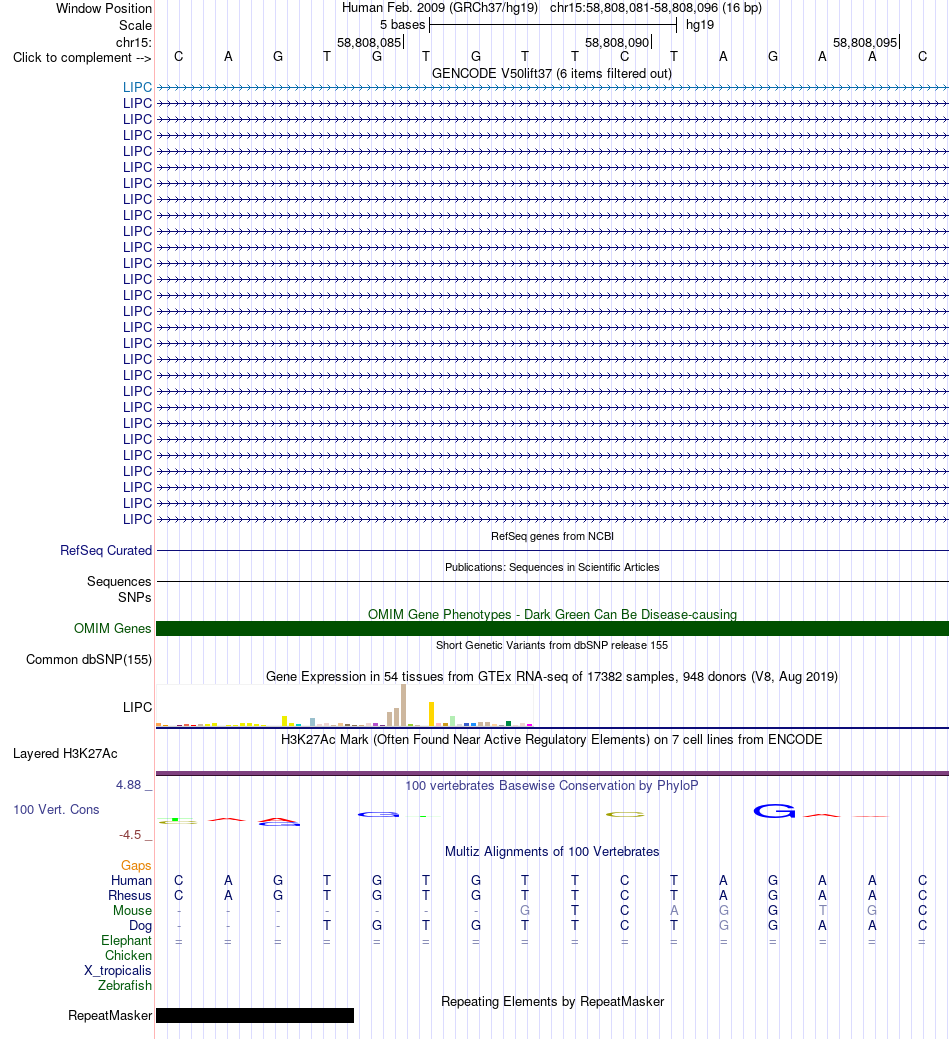Open the OMIM Gene Phenotypes track title
Viewport: 950px width, 1039px height.
552,614
